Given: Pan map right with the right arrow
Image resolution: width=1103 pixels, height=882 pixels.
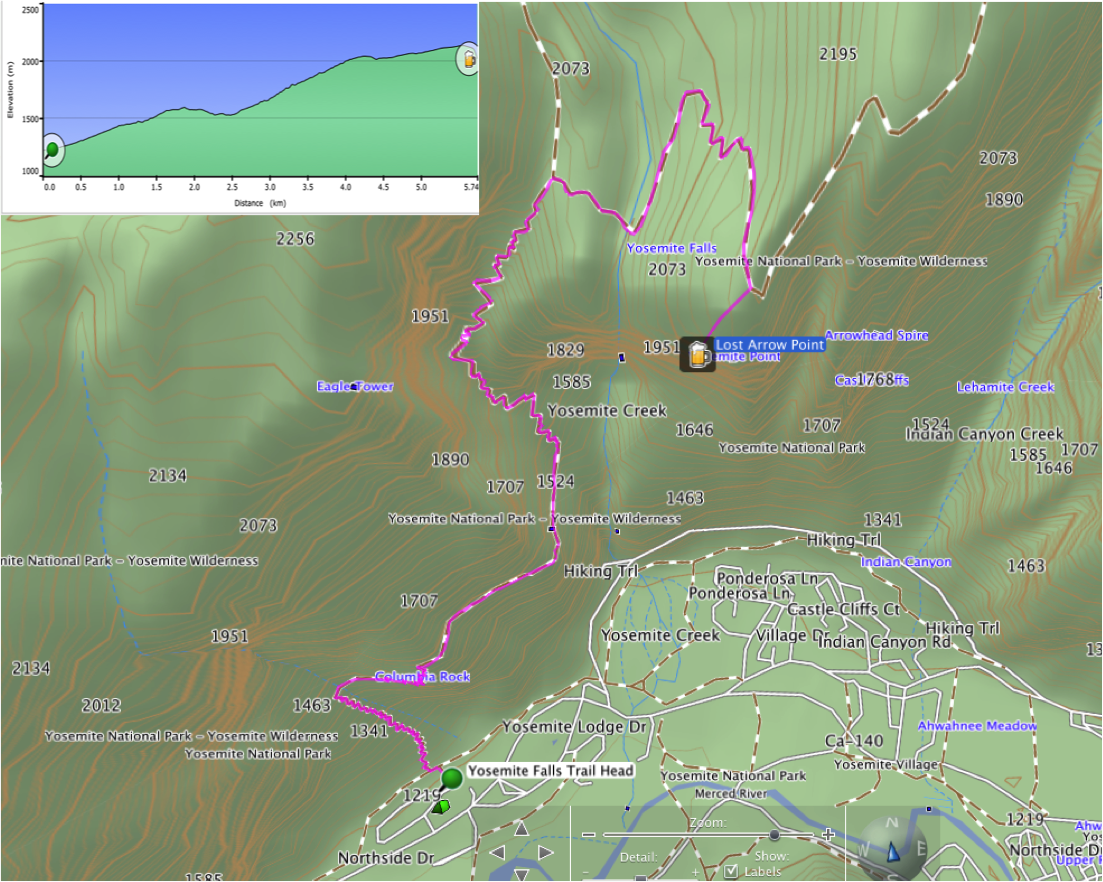Looking at the screenshot, I should pos(545,853).
